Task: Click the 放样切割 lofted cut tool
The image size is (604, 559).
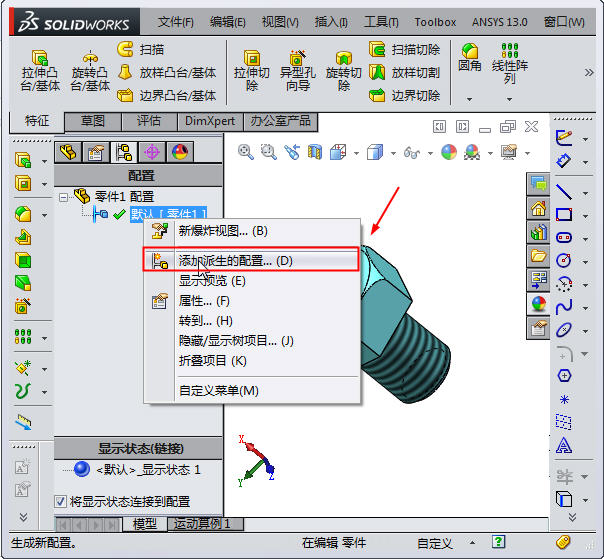Action: 405,72
